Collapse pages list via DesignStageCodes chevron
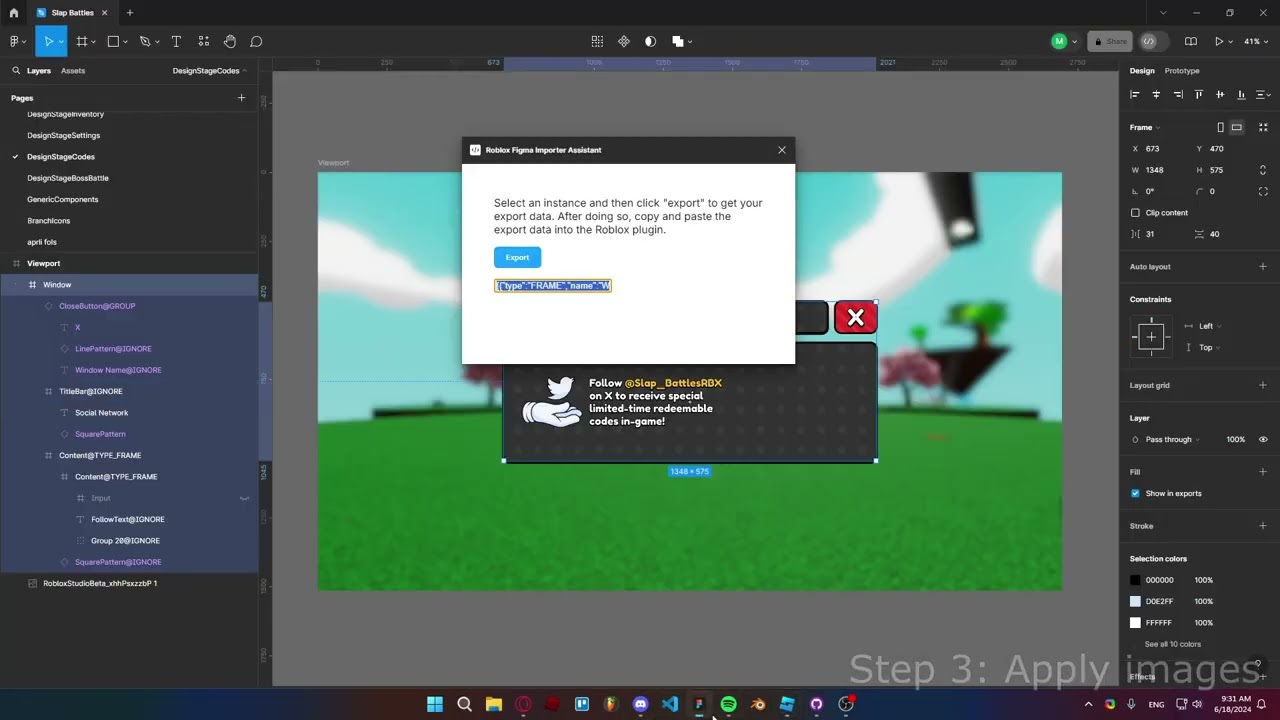 (x=245, y=71)
